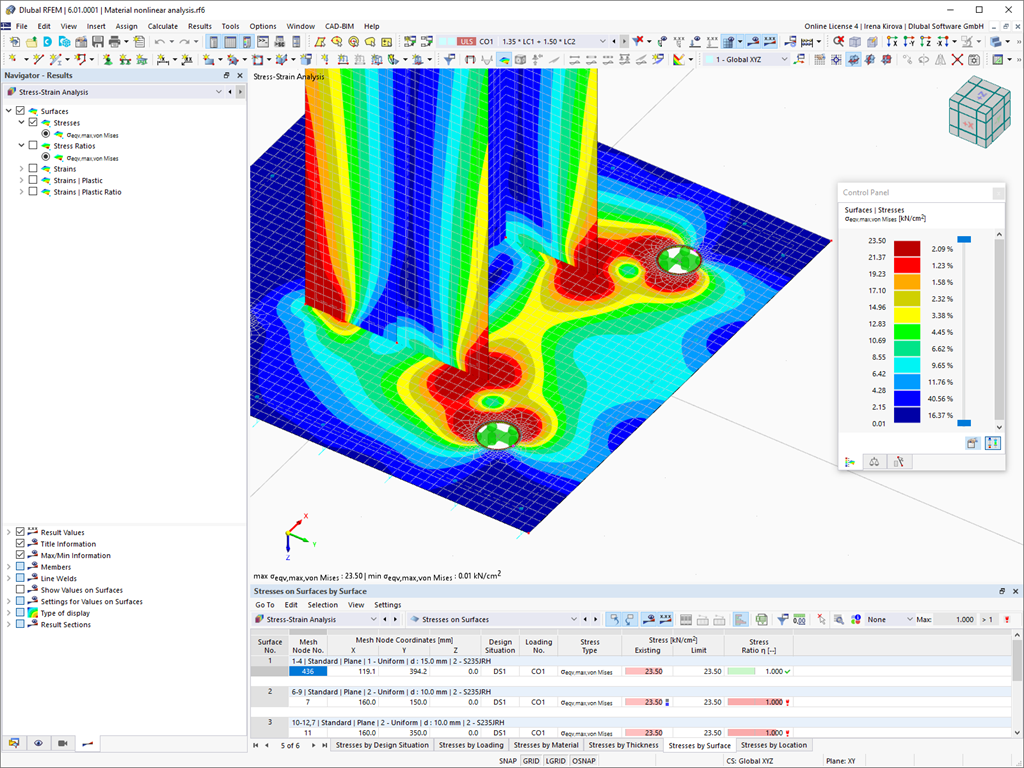The width and height of the screenshot is (1024, 768).
Task: Open the Results menu
Action: click(x=199, y=26)
